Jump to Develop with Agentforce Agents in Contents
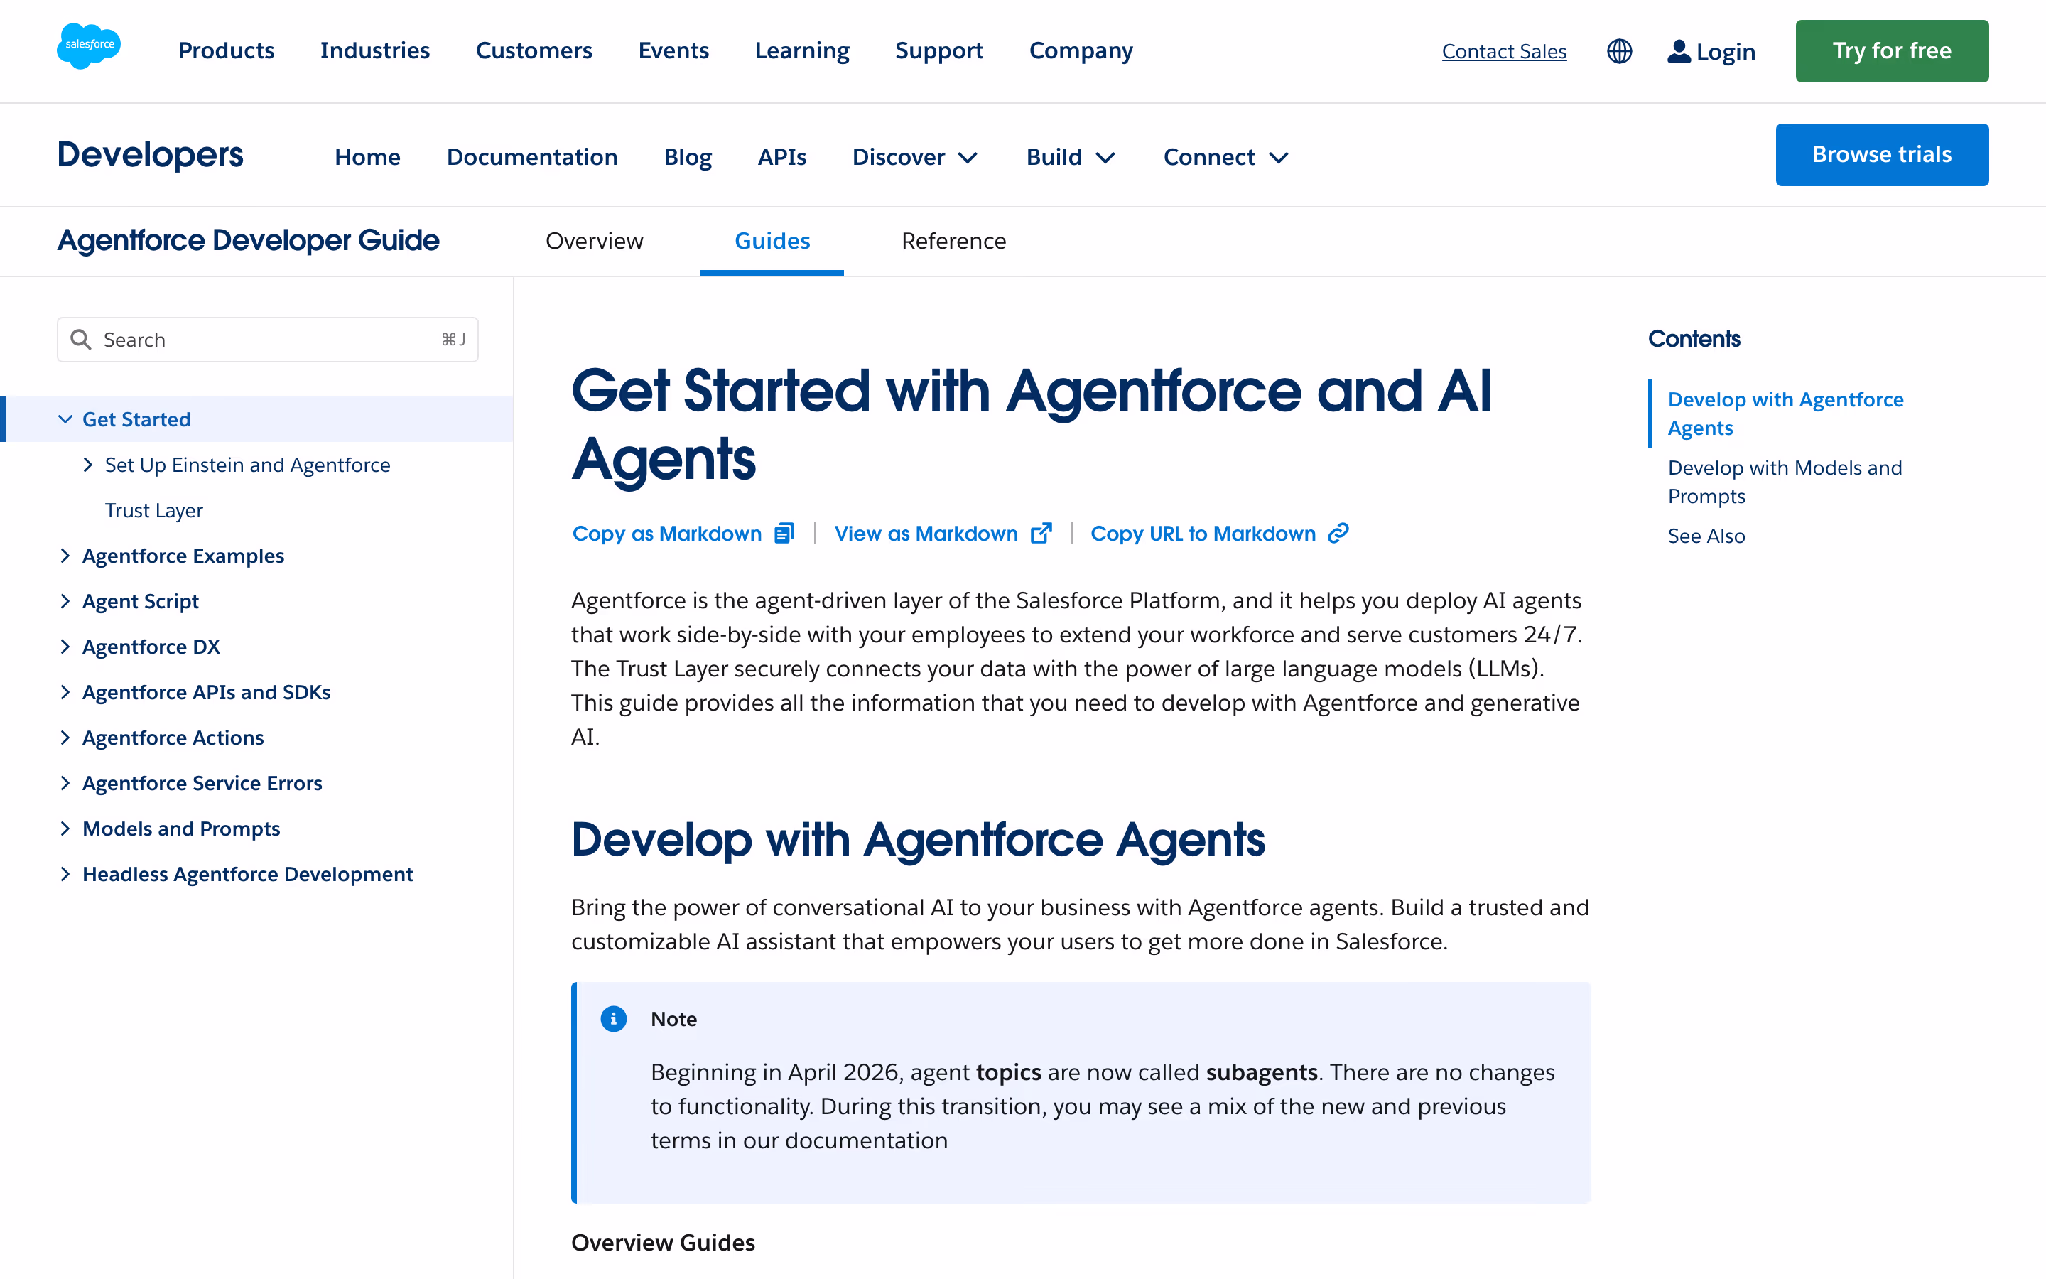The height and width of the screenshot is (1279, 2046). (x=1785, y=413)
